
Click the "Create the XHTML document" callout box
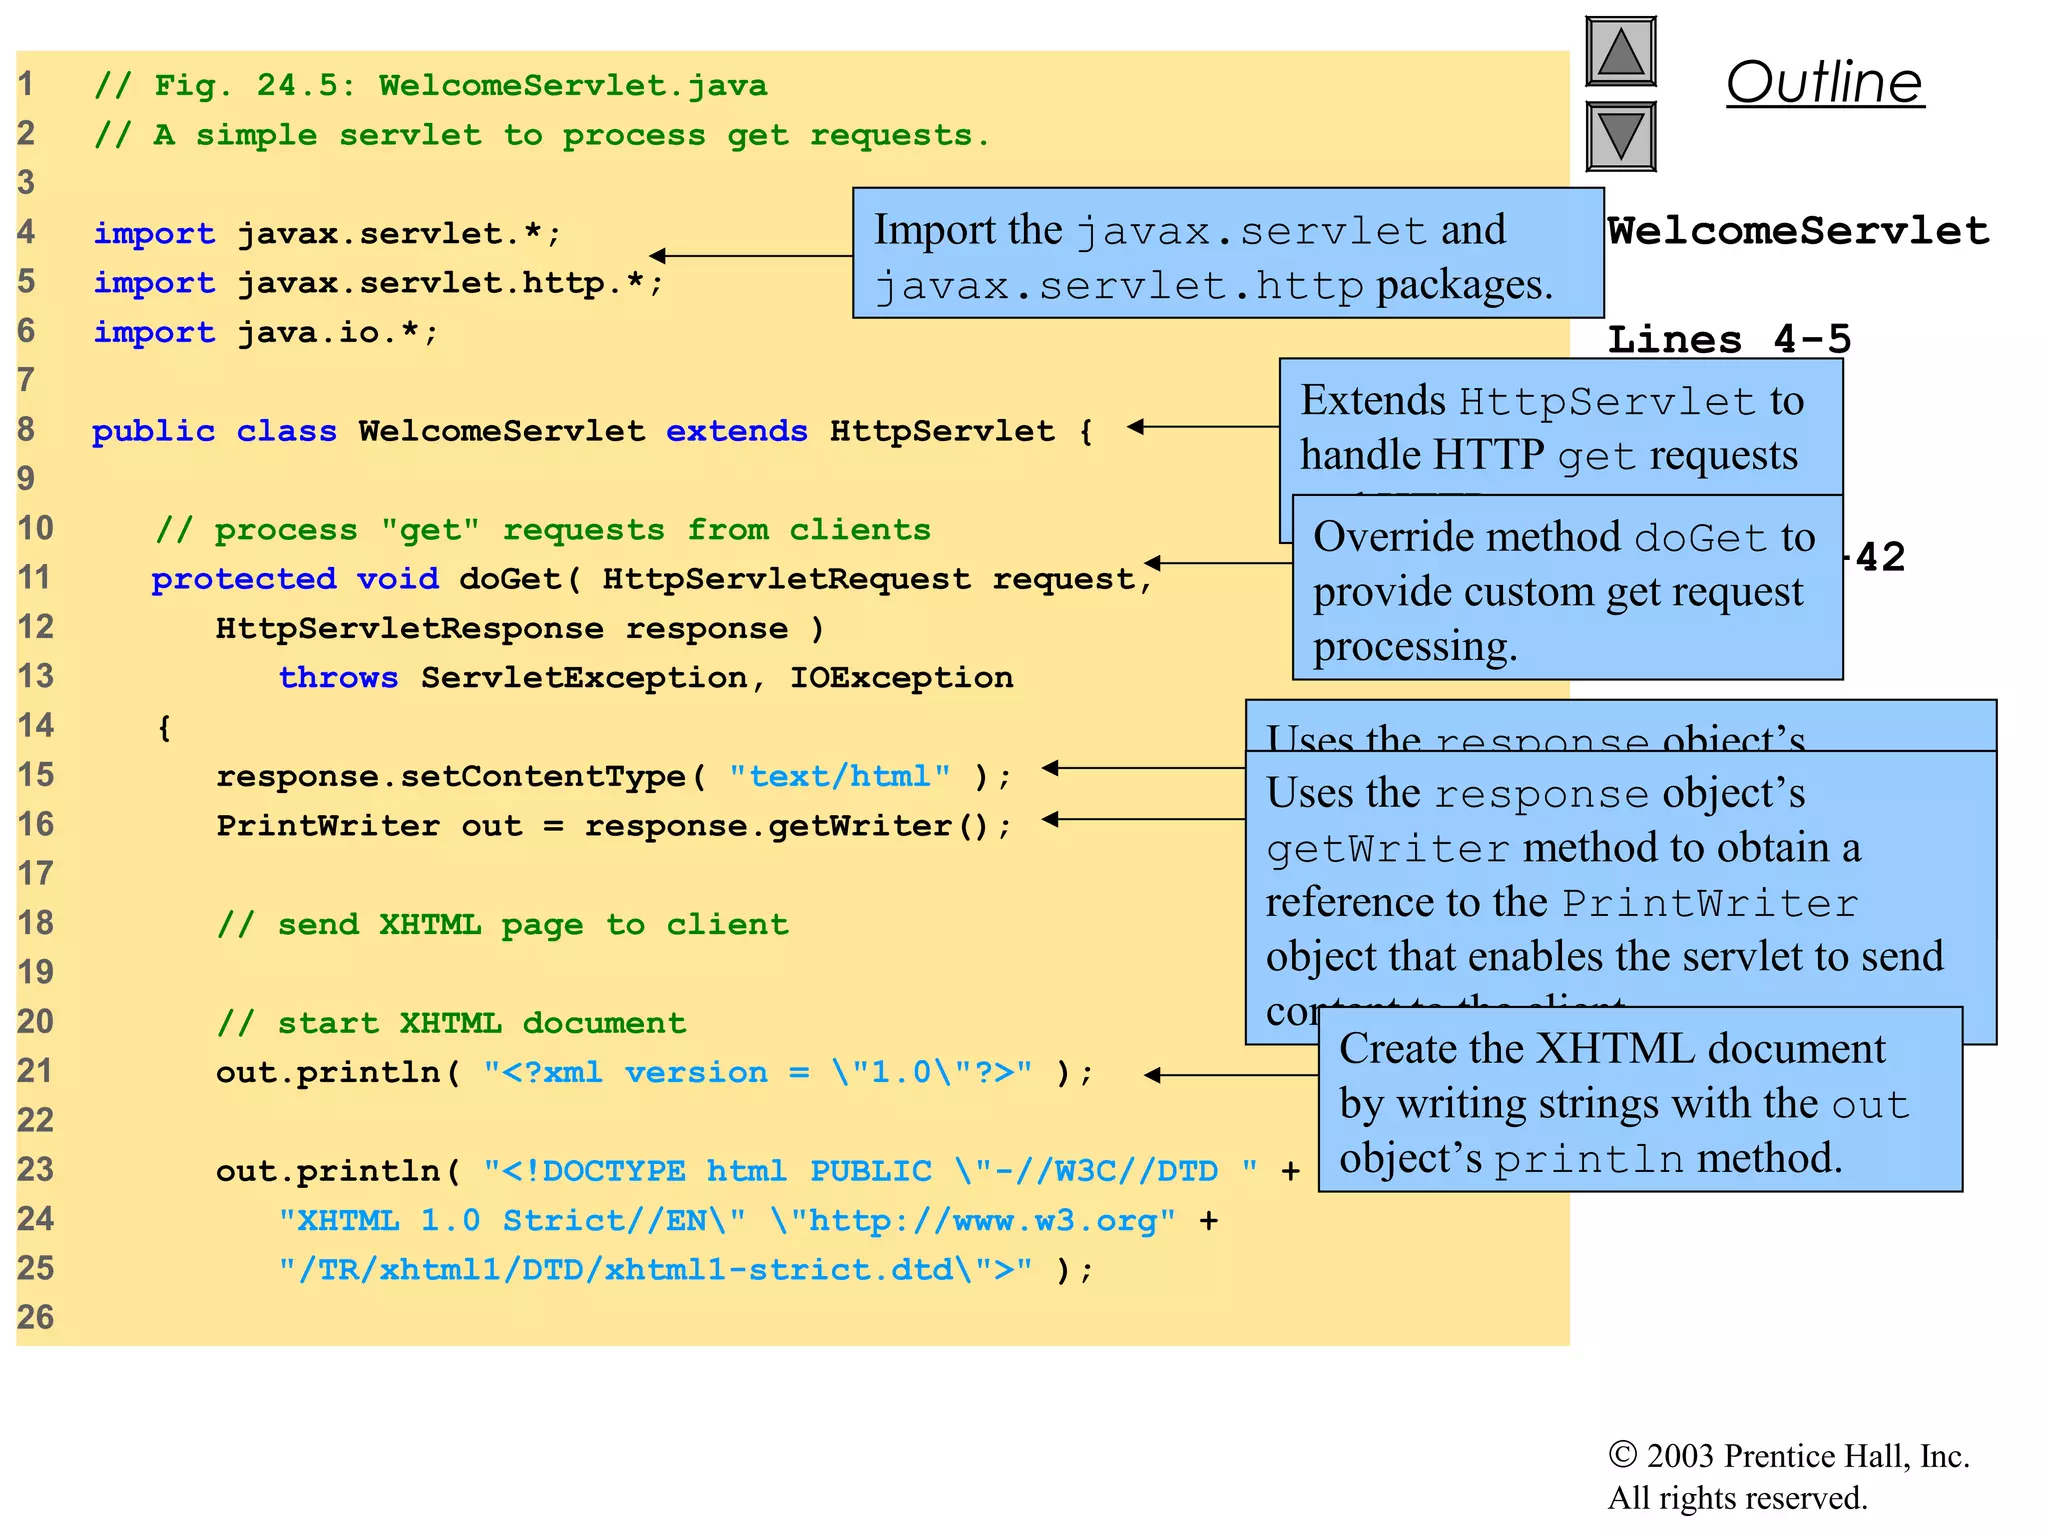1640,1100
